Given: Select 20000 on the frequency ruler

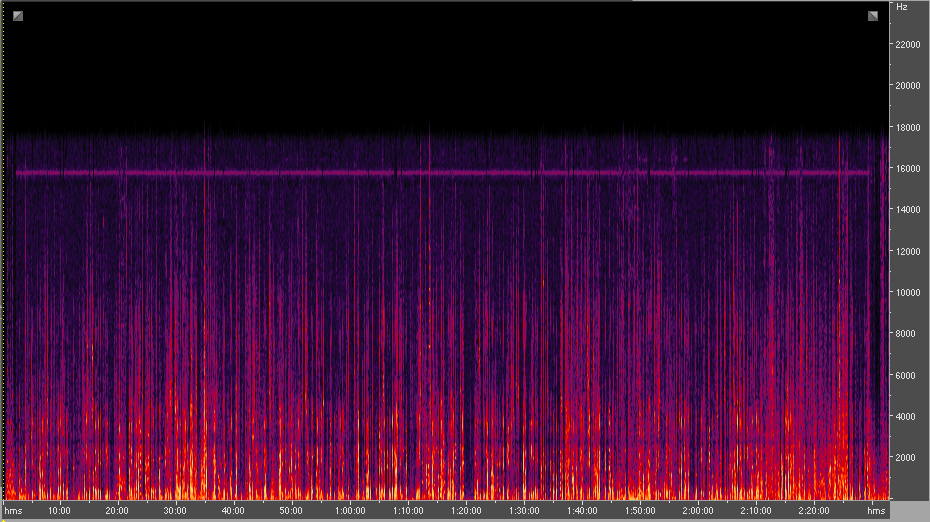Looking at the screenshot, I should (908, 86).
